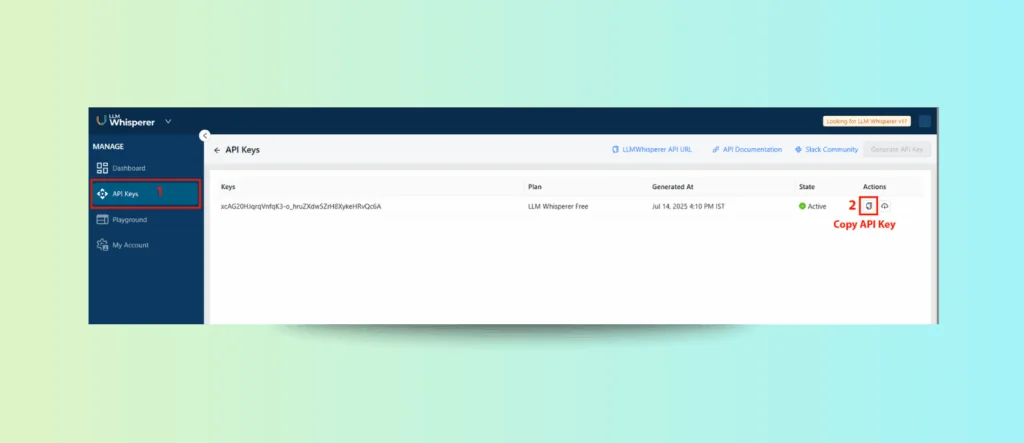Collapse the sidebar with the chevron button
Screen dimensions: 1024x443
click(204, 135)
